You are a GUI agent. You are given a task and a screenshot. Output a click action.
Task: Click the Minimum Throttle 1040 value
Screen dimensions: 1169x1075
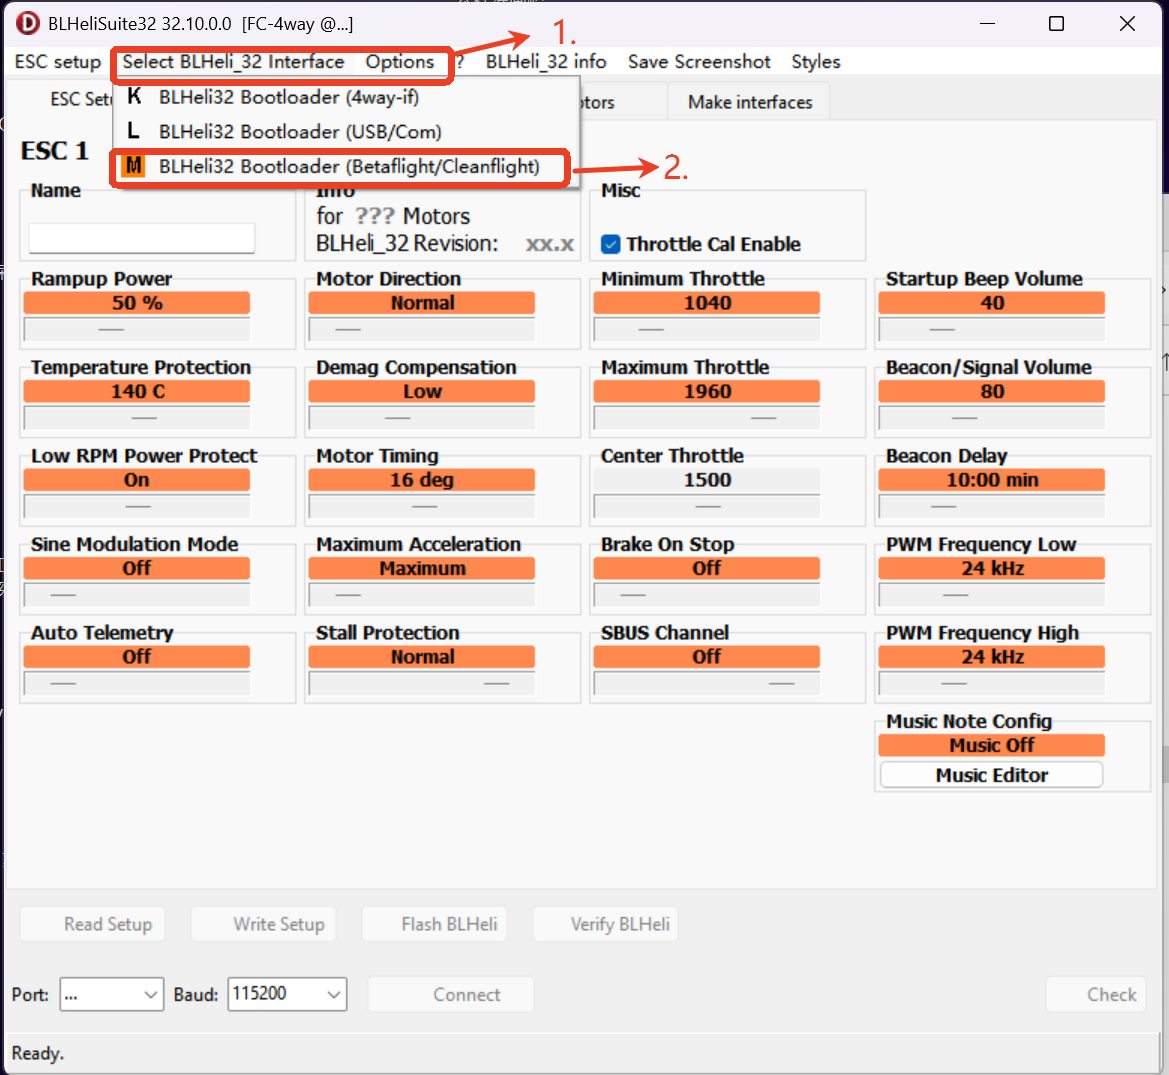[x=706, y=303]
